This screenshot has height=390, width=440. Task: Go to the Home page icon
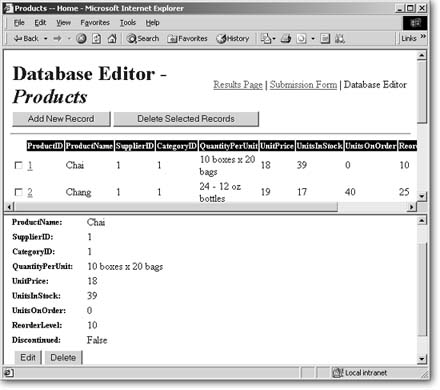click(x=112, y=39)
